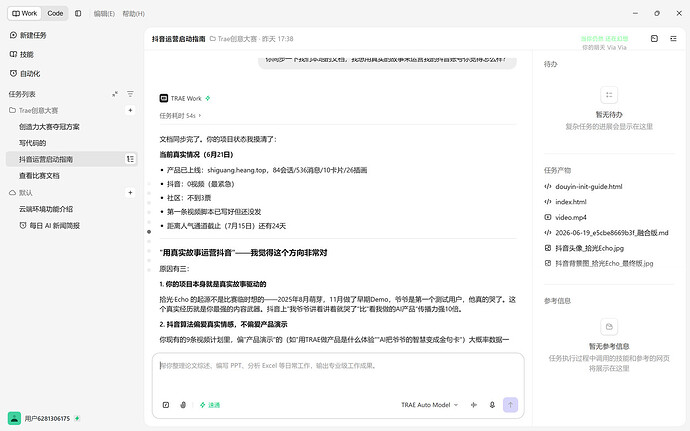Click the 参考信息 section heading
The image size is (690, 431).
point(557,301)
